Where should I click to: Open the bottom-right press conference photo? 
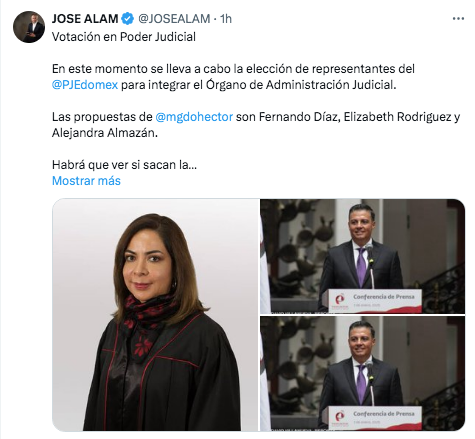coord(362,374)
